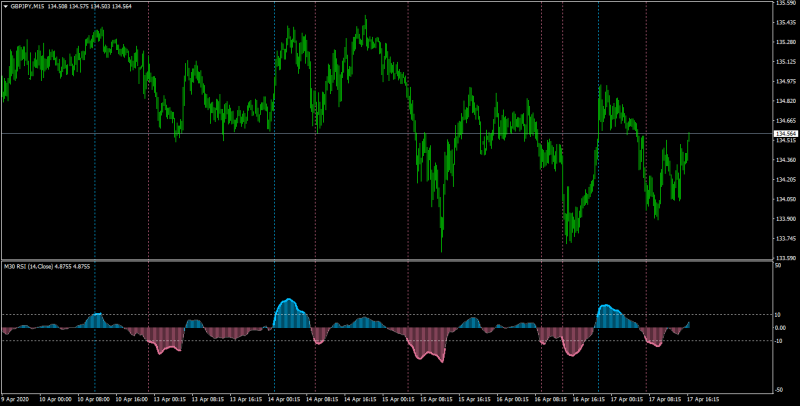Click the deepest pink RSI histogram trough
800x406 pixels.
pos(442,345)
